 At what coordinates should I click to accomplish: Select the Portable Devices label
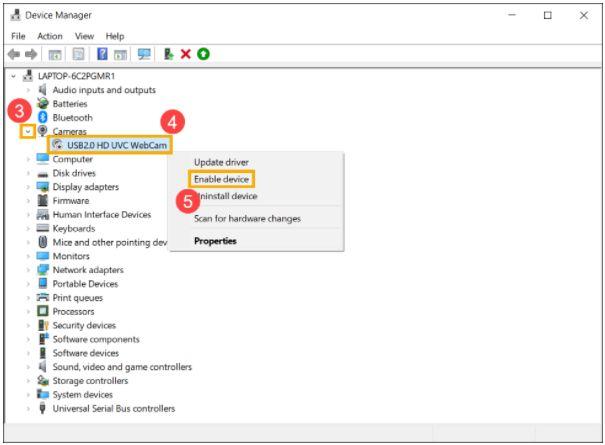coord(85,284)
